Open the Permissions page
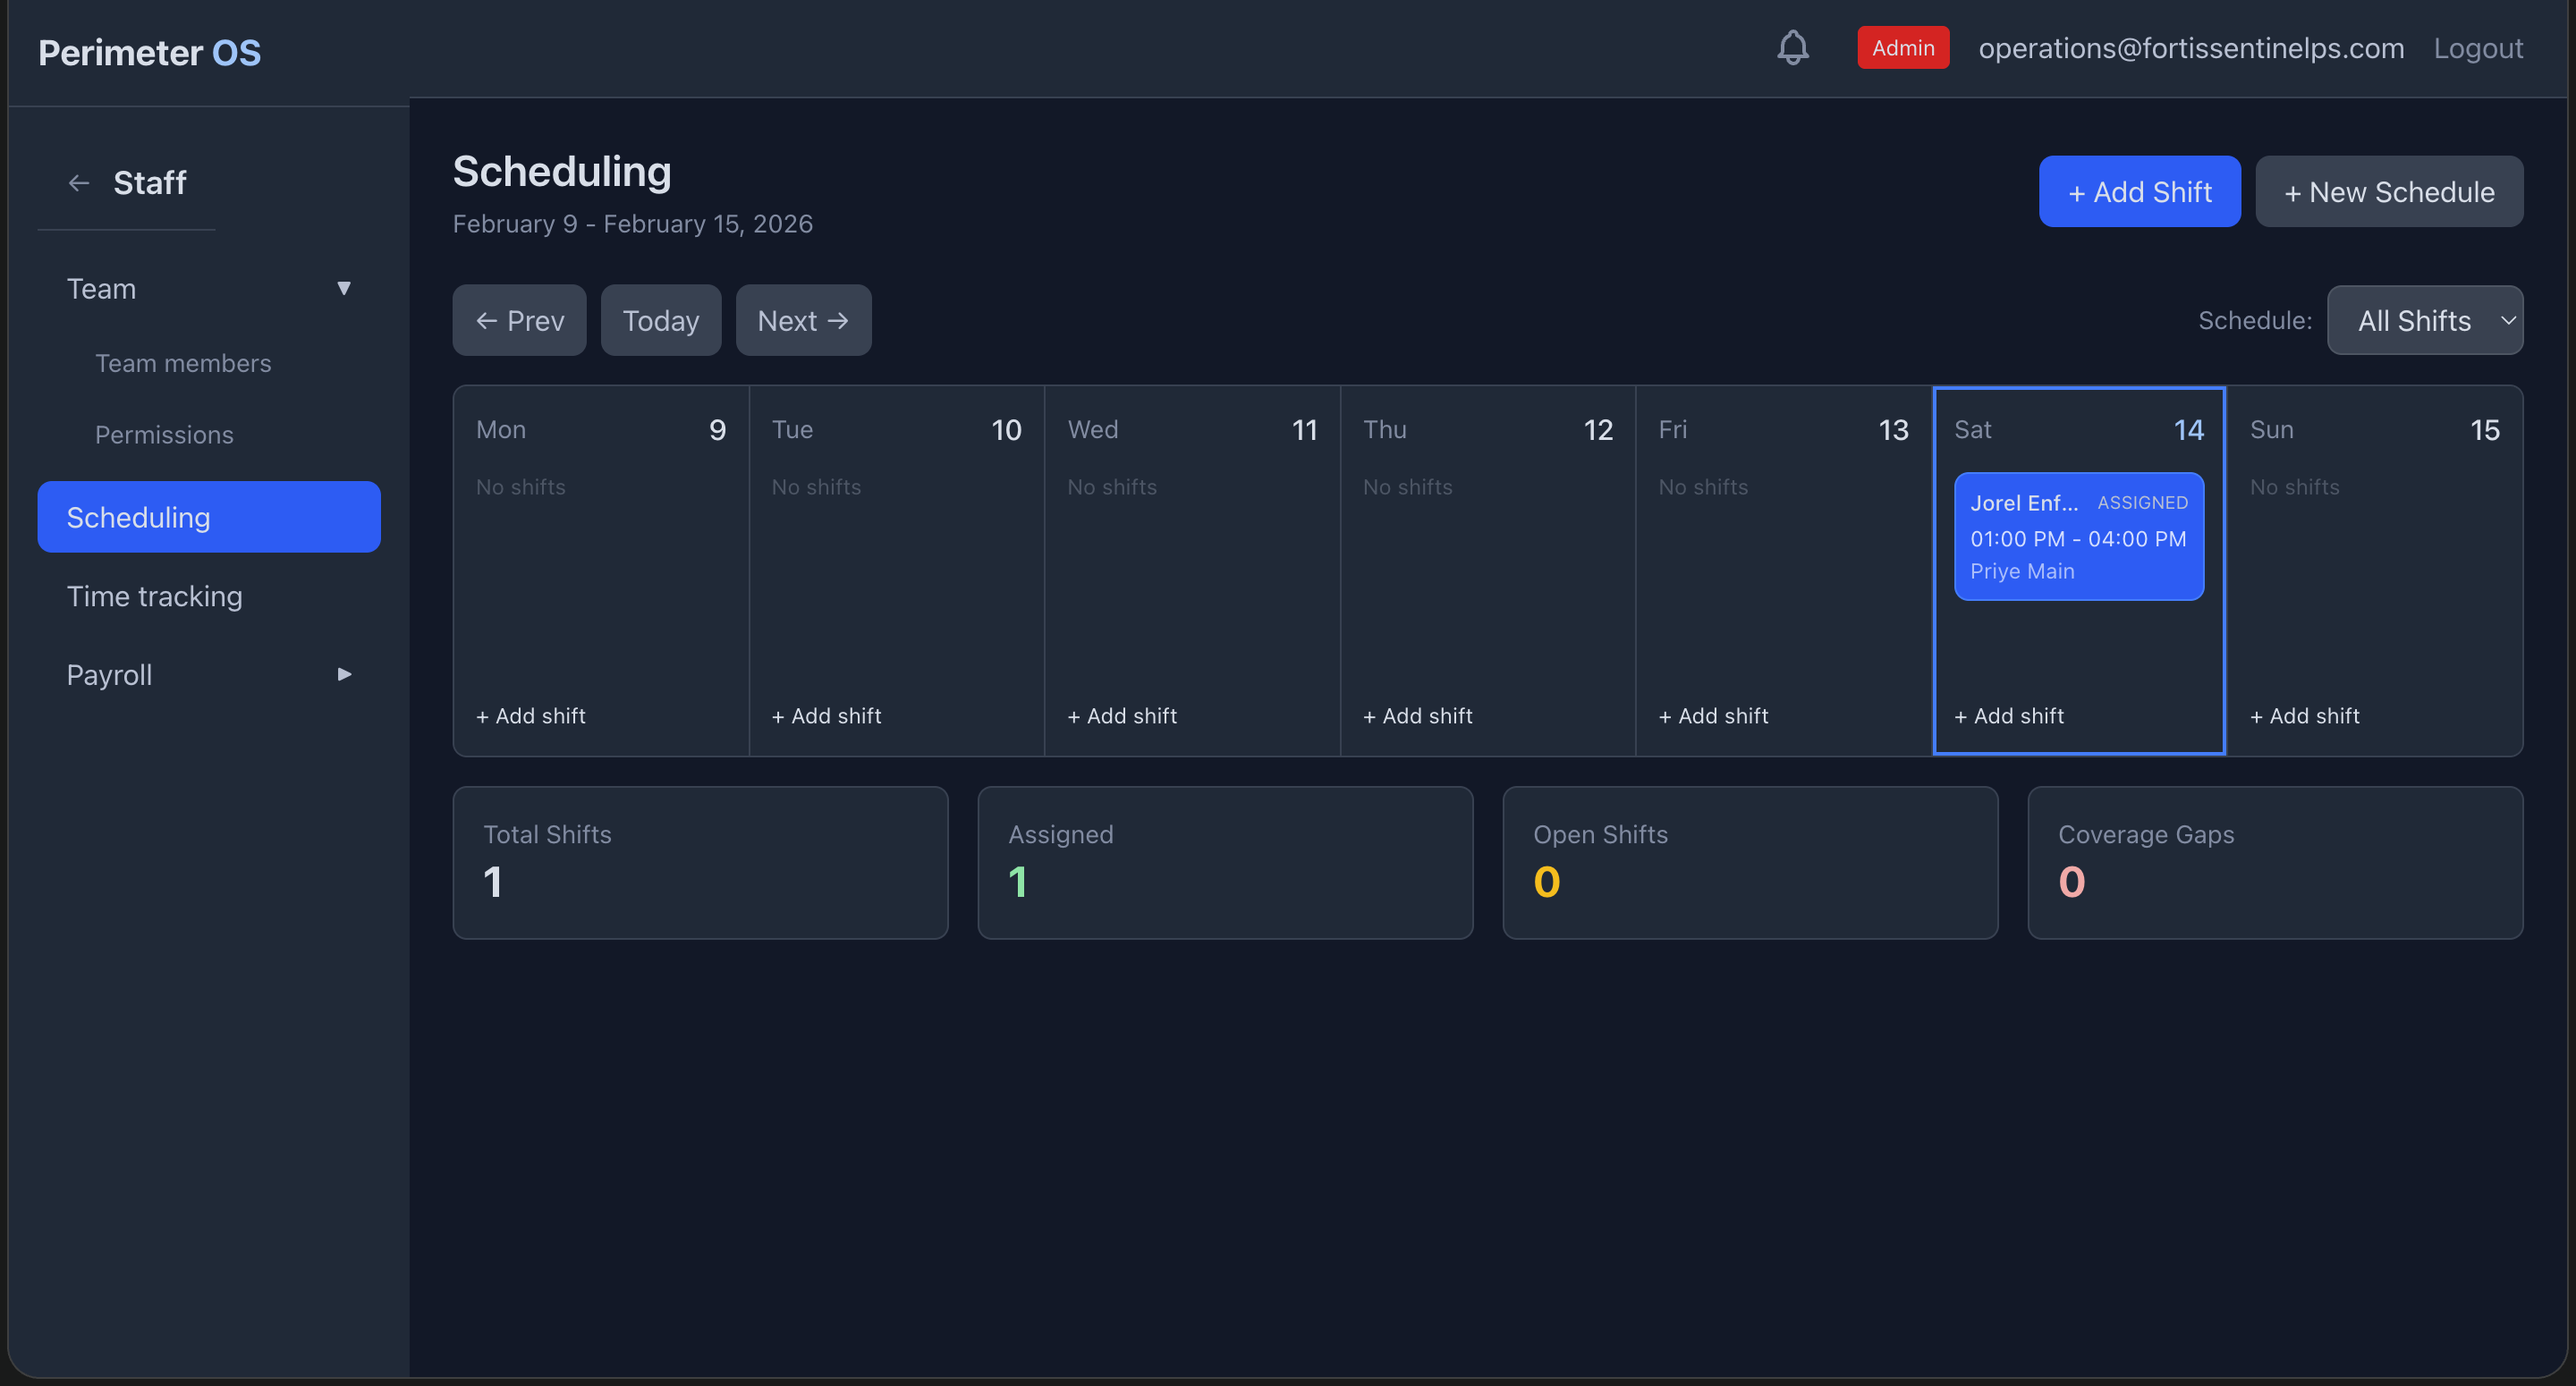 point(164,435)
